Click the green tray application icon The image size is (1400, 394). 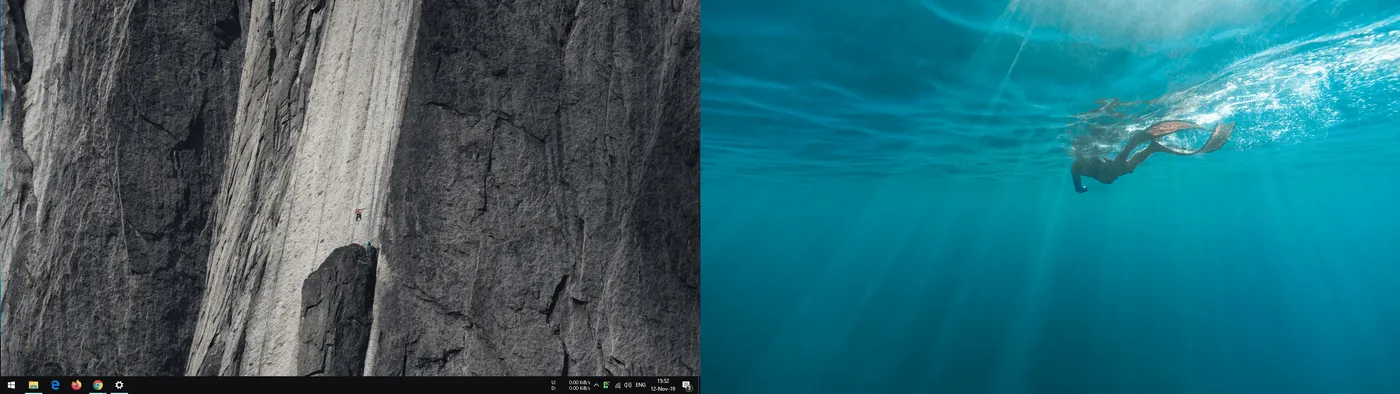(x=607, y=385)
